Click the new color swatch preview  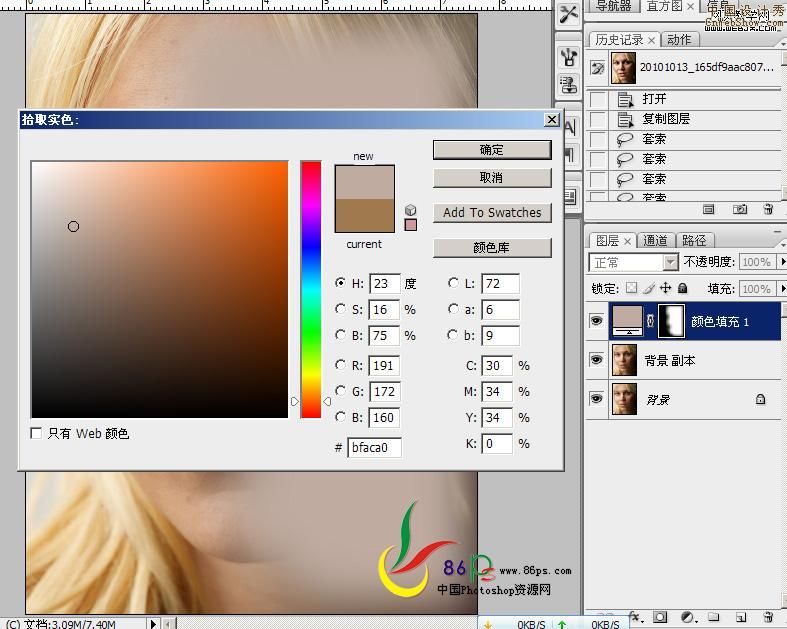pos(364,182)
